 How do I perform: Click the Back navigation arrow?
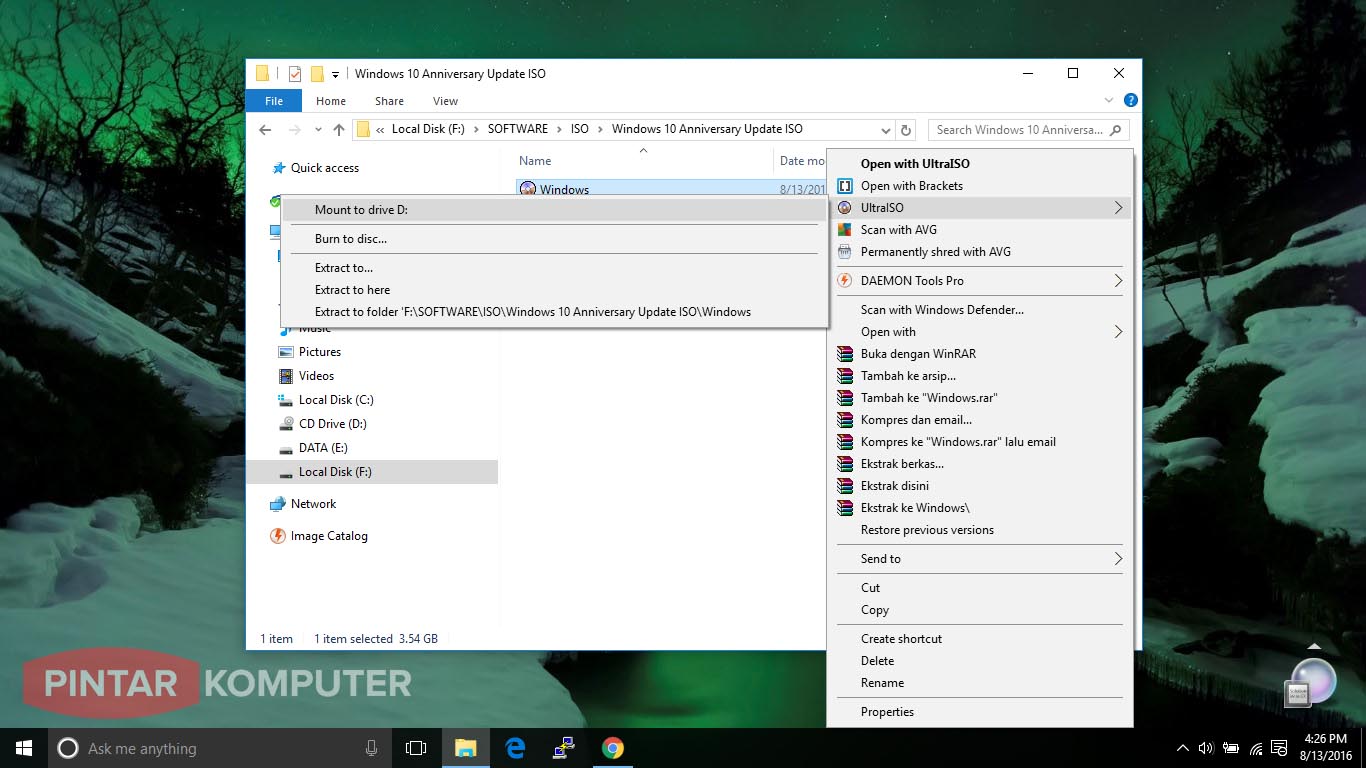[265, 130]
